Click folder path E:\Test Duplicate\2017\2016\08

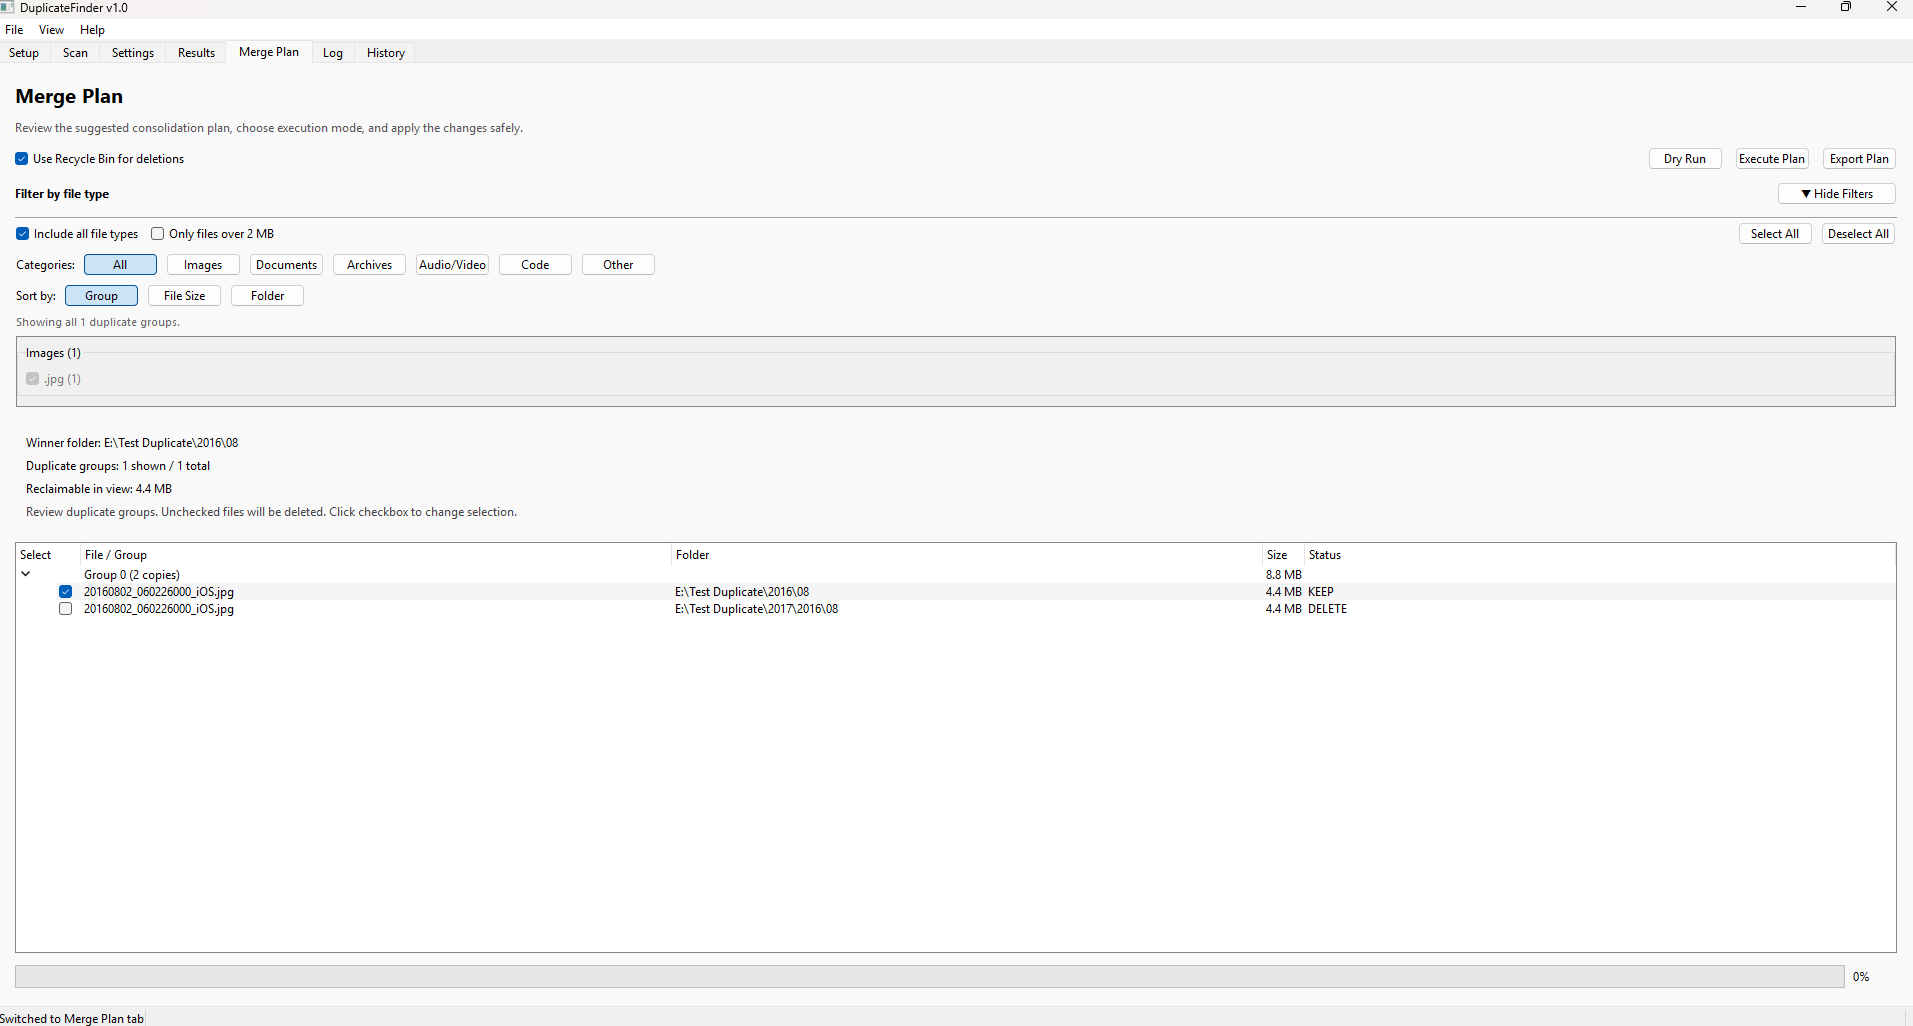(757, 609)
